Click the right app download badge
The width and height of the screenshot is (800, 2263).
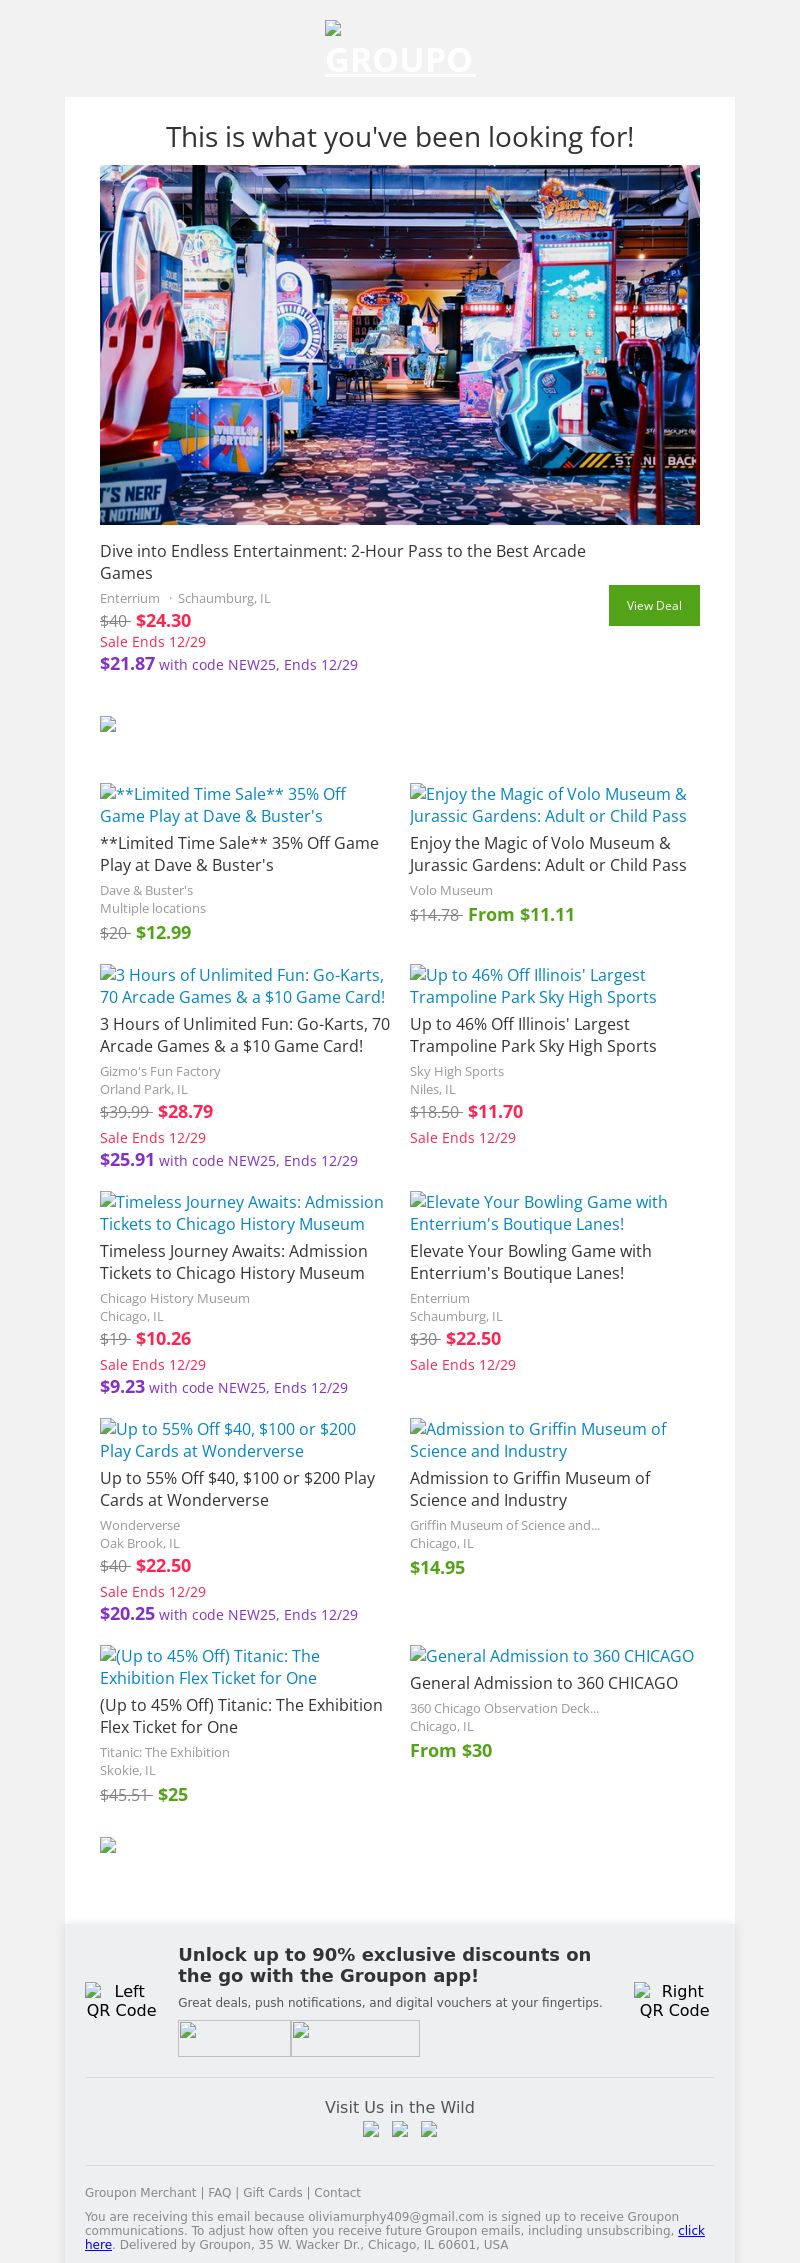pyautogui.click(x=355, y=2038)
